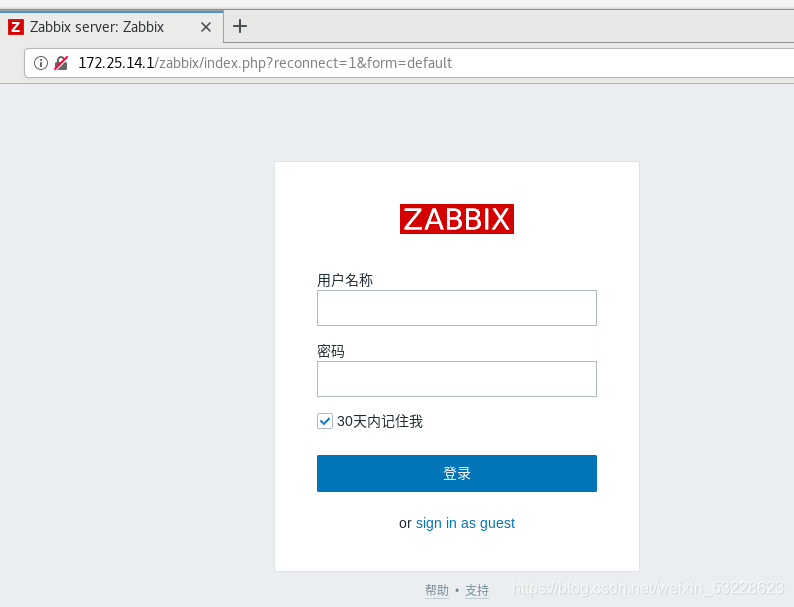Uncheck the 30天内记住我 checkbox
This screenshot has width=794, height=607.
coord(325,421)
